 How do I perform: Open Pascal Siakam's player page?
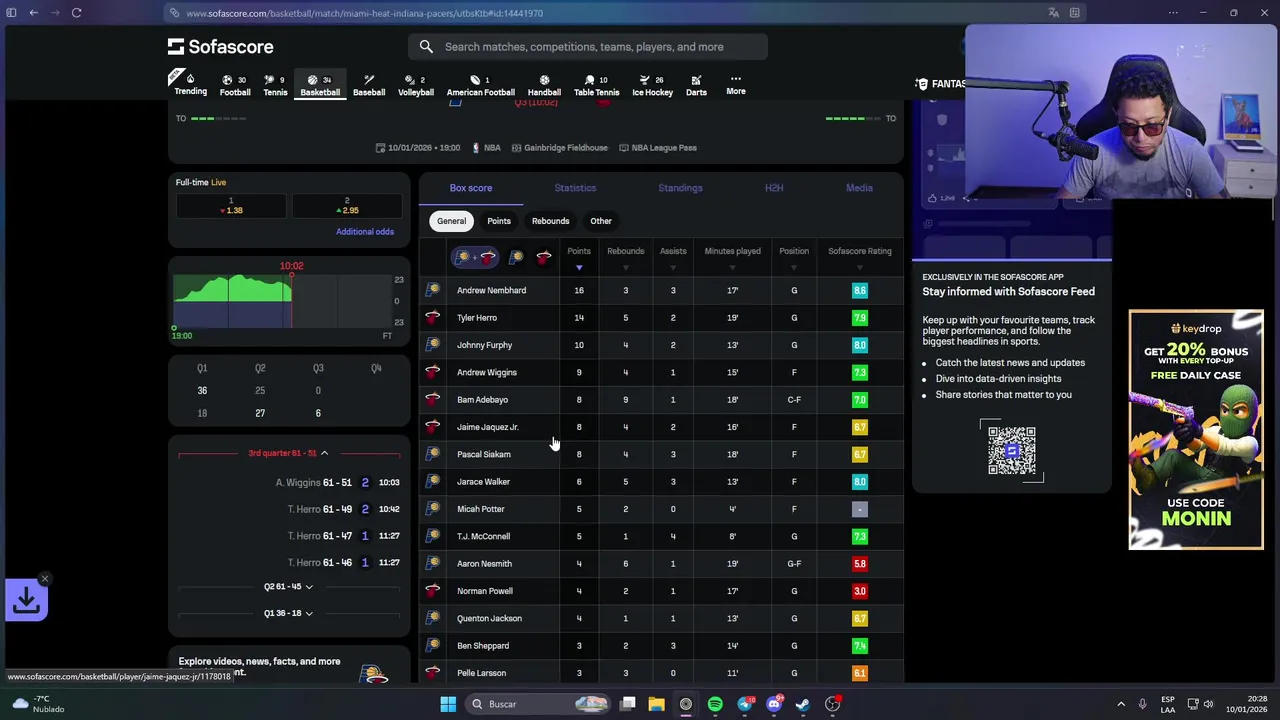483,454
